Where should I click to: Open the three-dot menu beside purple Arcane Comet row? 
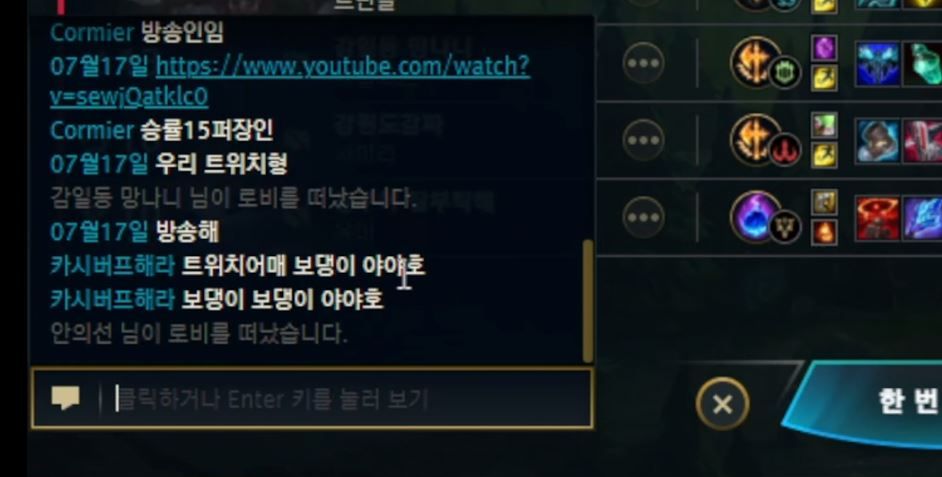[x=643, y=217]
